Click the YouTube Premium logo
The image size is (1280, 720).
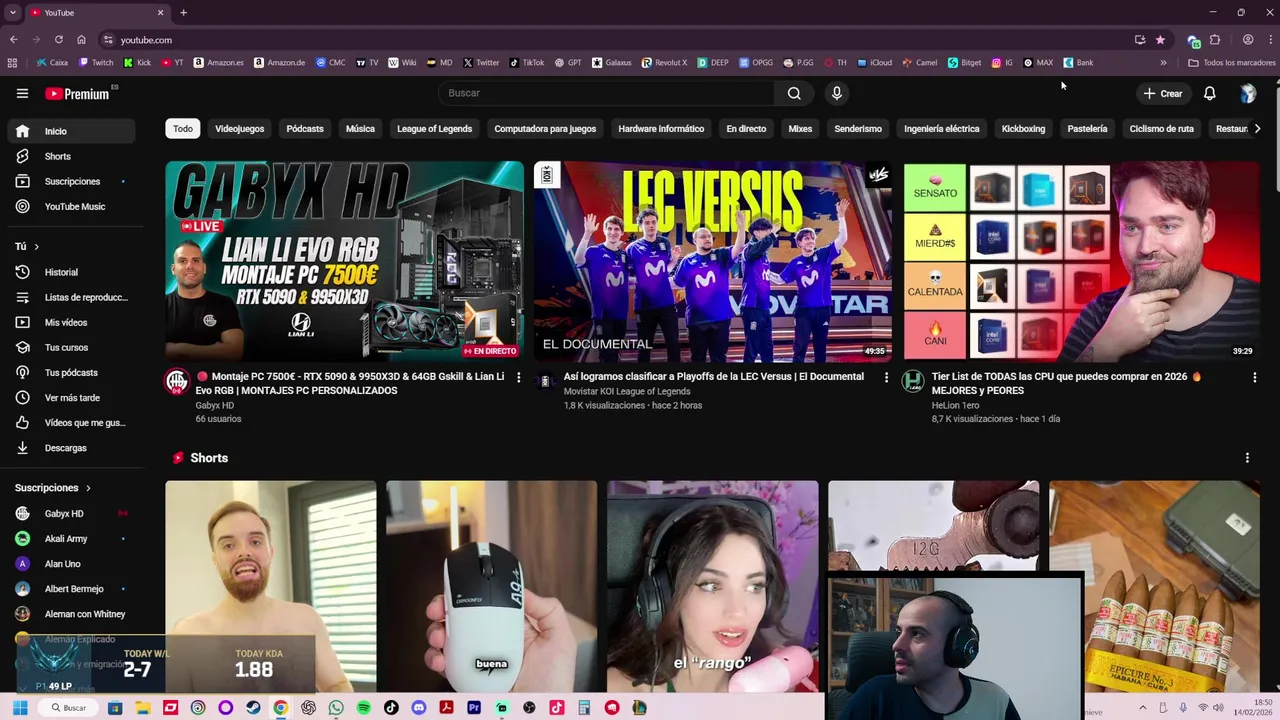(x=77, y=93)
